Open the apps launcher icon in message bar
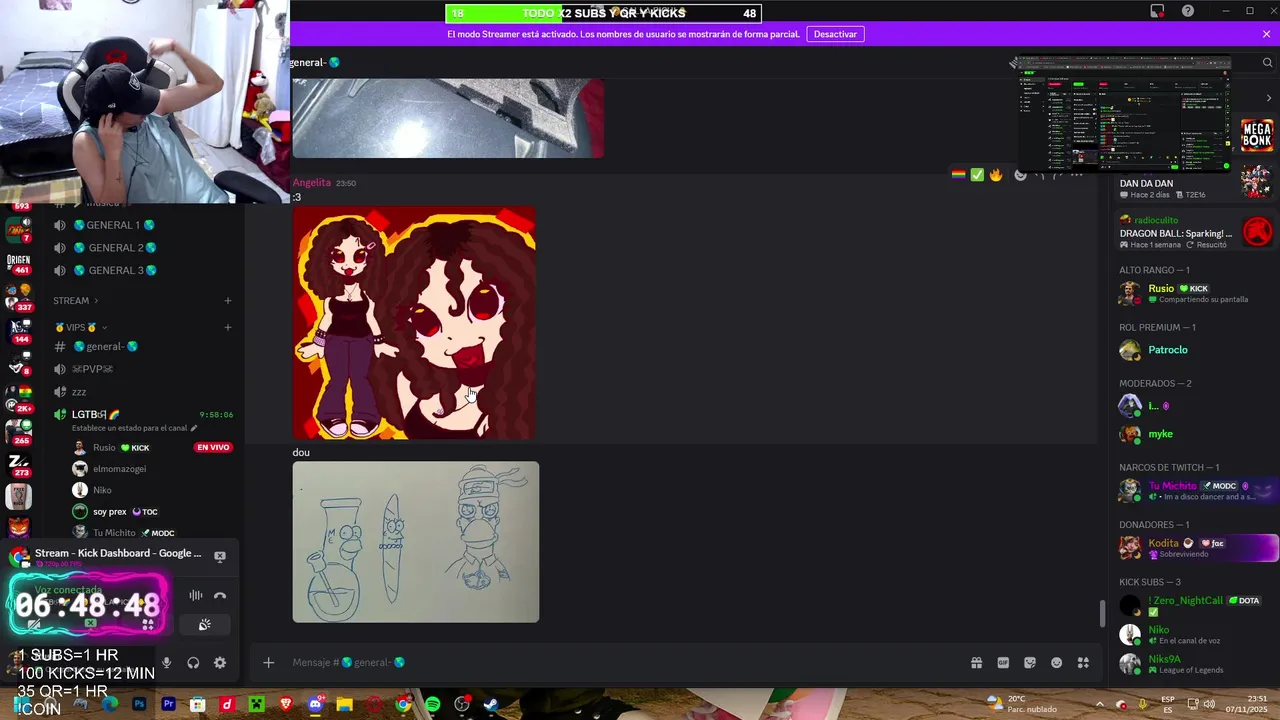Screen dimensions: 1280x720 click(x=1083, y=662)
